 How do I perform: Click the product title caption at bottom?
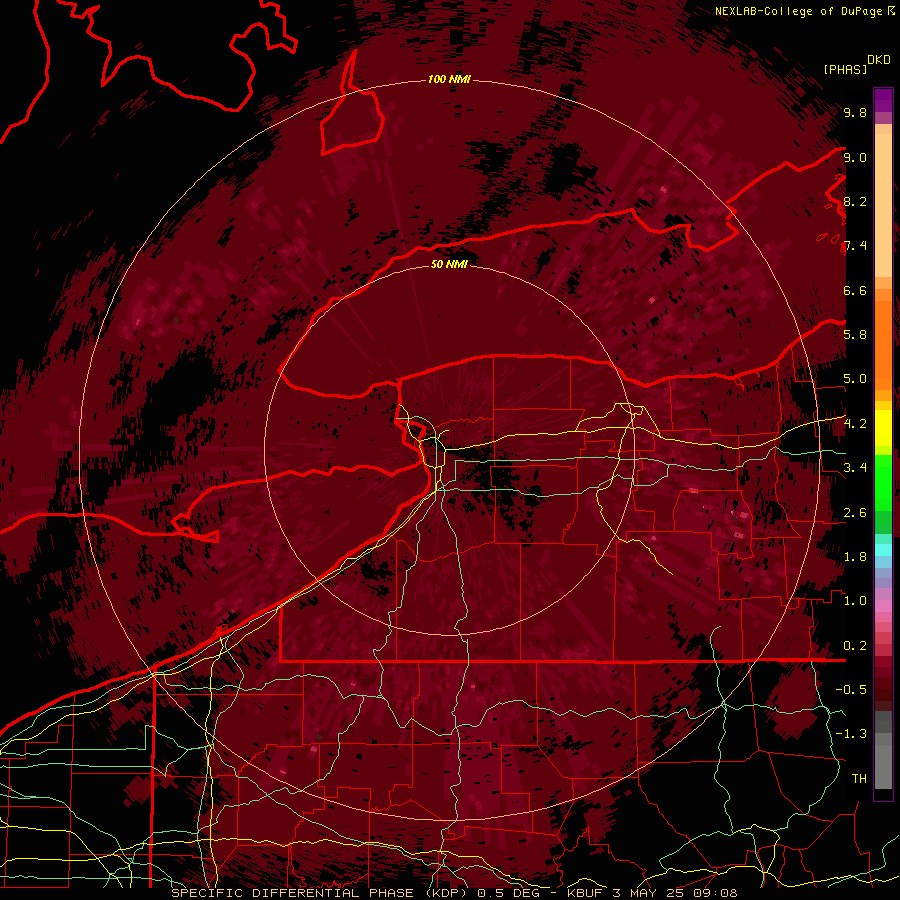coord(454,893)
